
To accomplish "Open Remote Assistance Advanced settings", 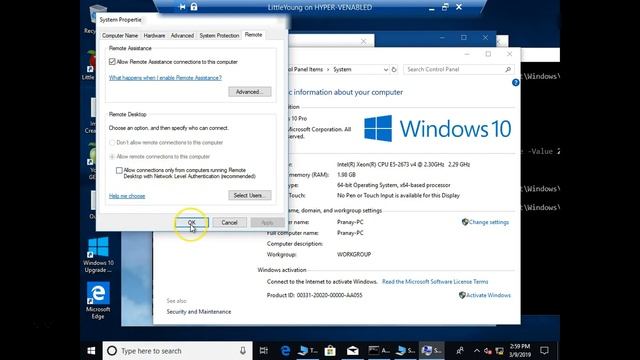I will click(249, 92).
